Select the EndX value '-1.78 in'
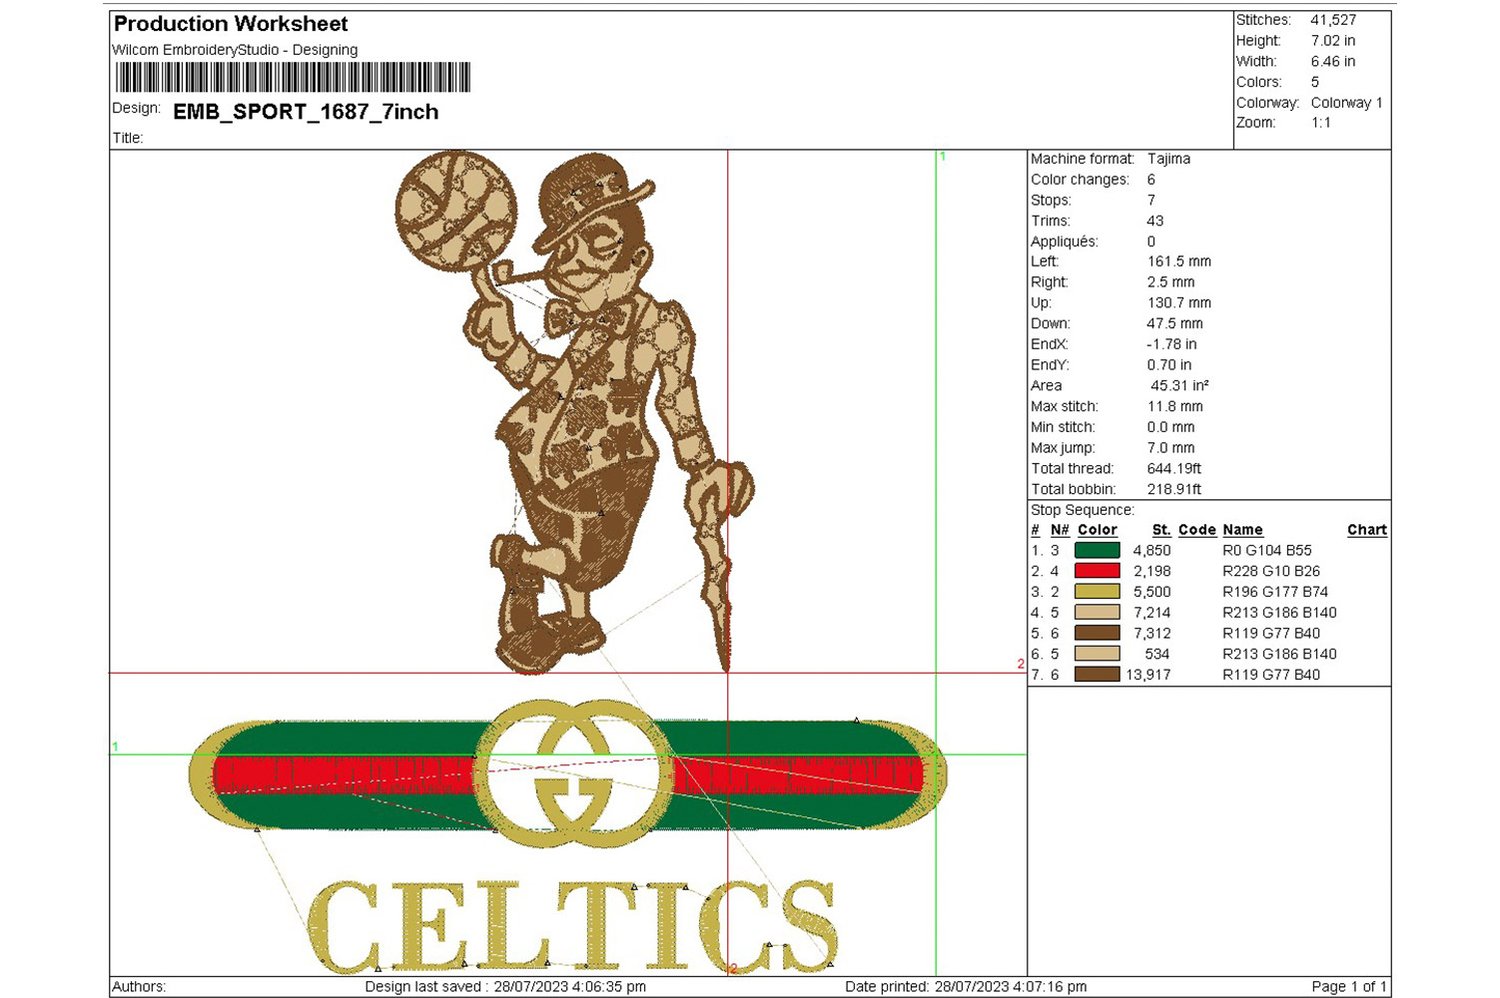The width and height of the screenshot is (1500, 998). (1172, 344)
